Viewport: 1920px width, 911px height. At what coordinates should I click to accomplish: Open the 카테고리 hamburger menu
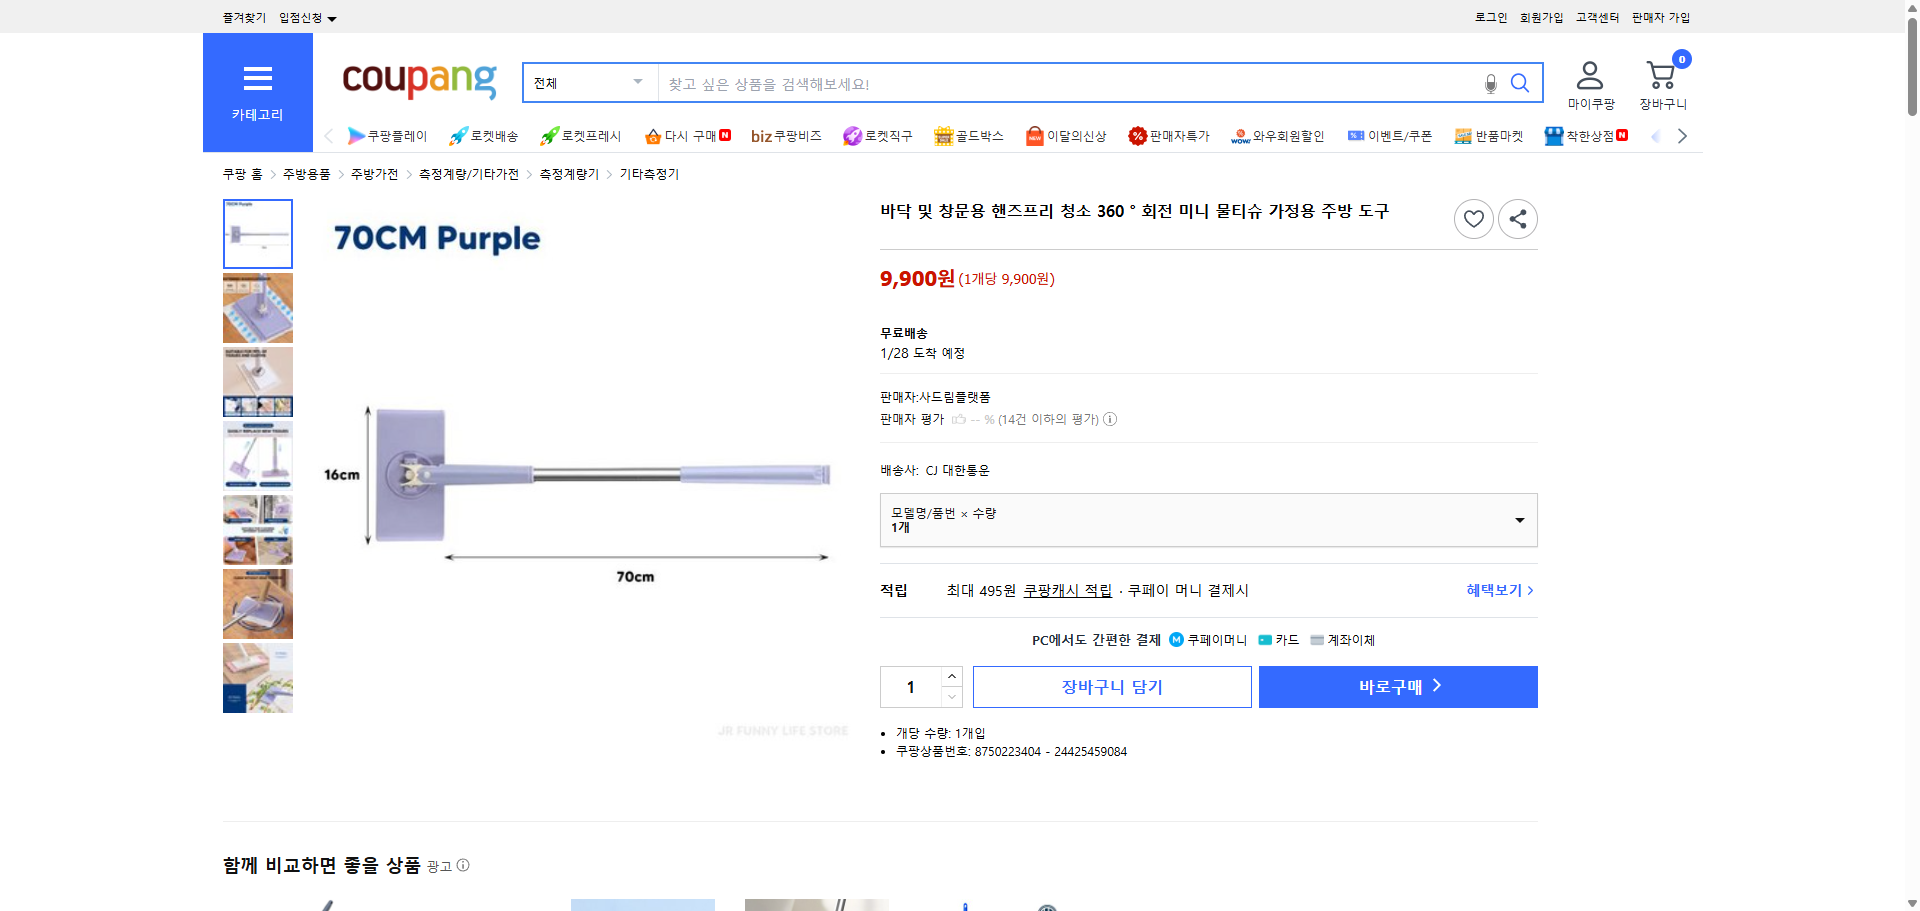(257, 80)
